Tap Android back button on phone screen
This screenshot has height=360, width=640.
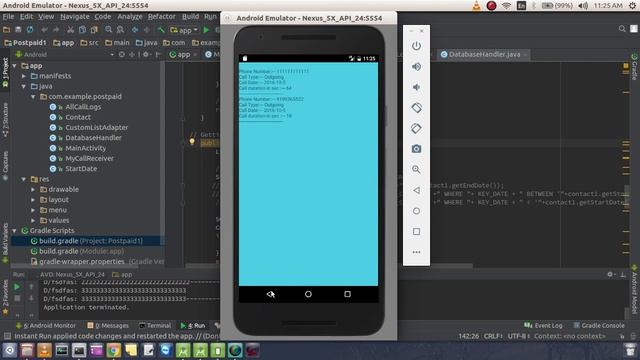click(270, 294)
